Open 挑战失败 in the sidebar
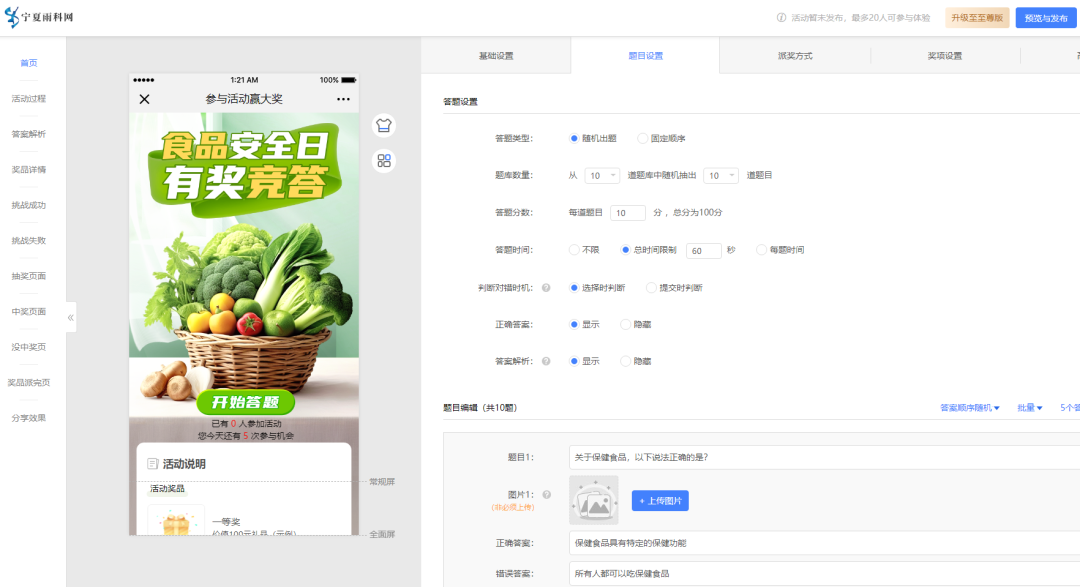This screenshot has width=1080, height=587. [29, 240]
